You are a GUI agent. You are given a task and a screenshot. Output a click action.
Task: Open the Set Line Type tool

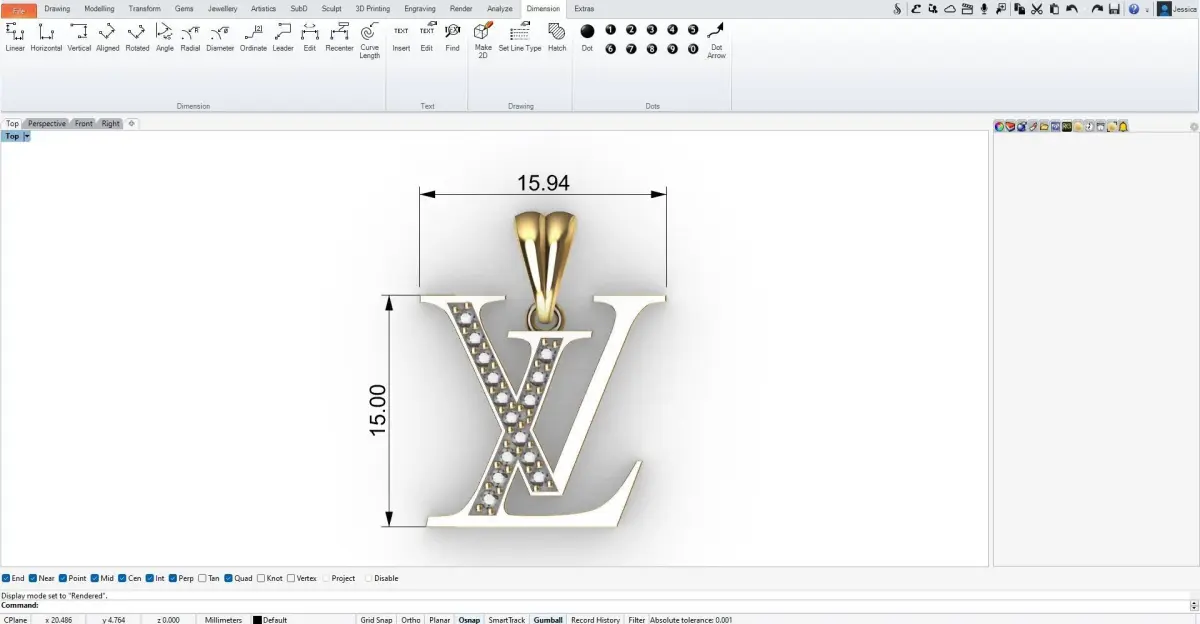pos(520,37)
